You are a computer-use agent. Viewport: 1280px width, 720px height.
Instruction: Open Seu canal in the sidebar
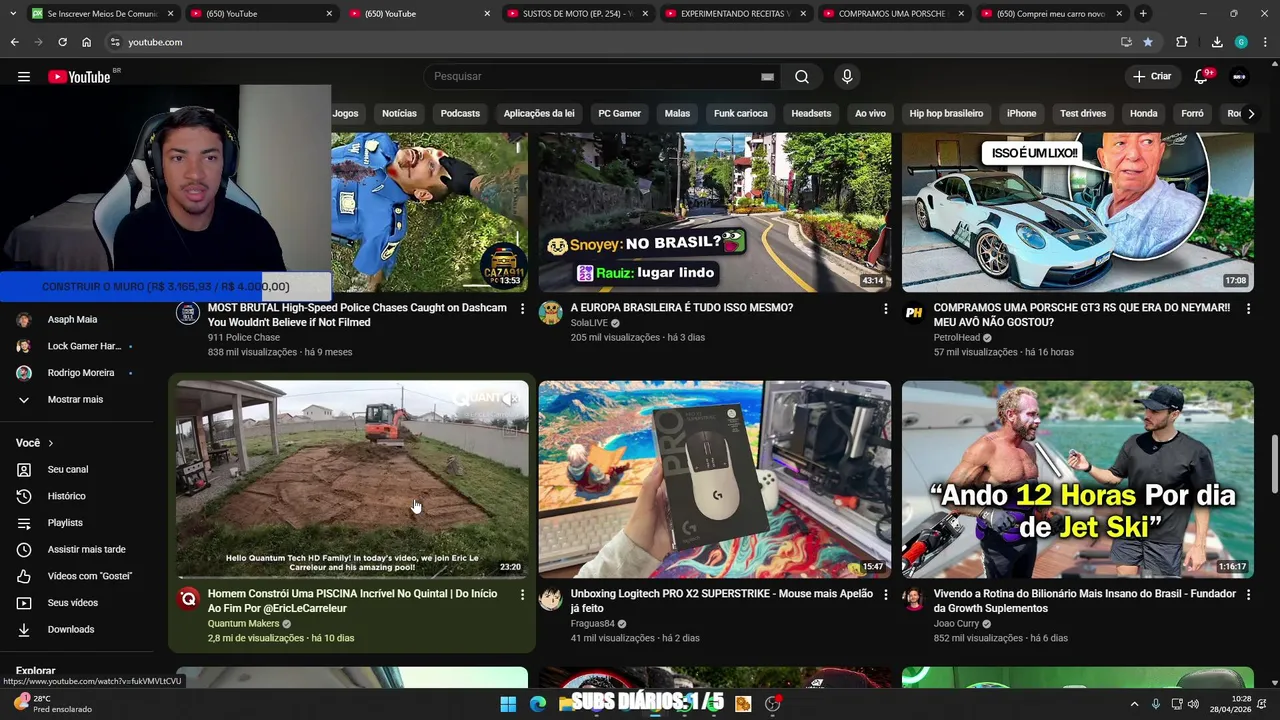(x=68, y=470)
